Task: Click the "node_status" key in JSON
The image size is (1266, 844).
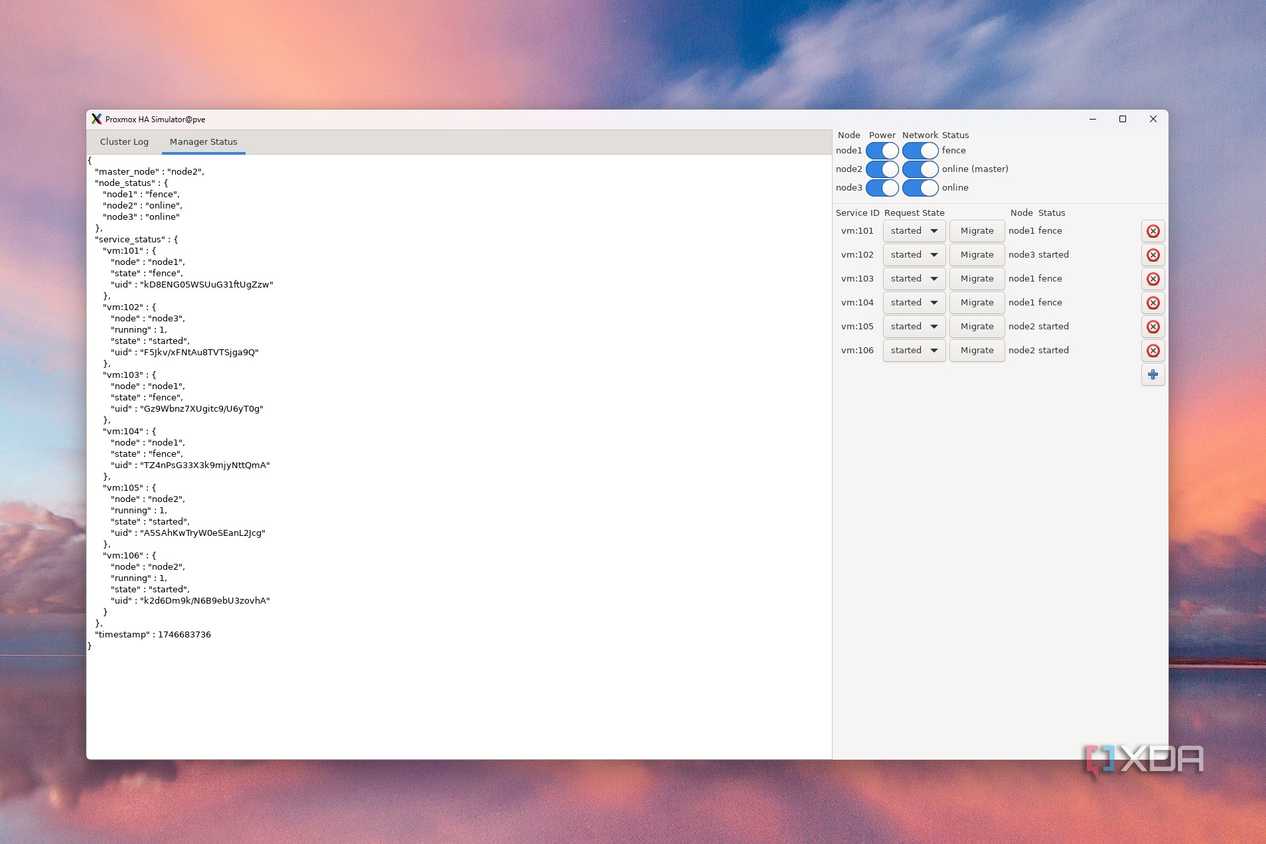Action: 126,183
